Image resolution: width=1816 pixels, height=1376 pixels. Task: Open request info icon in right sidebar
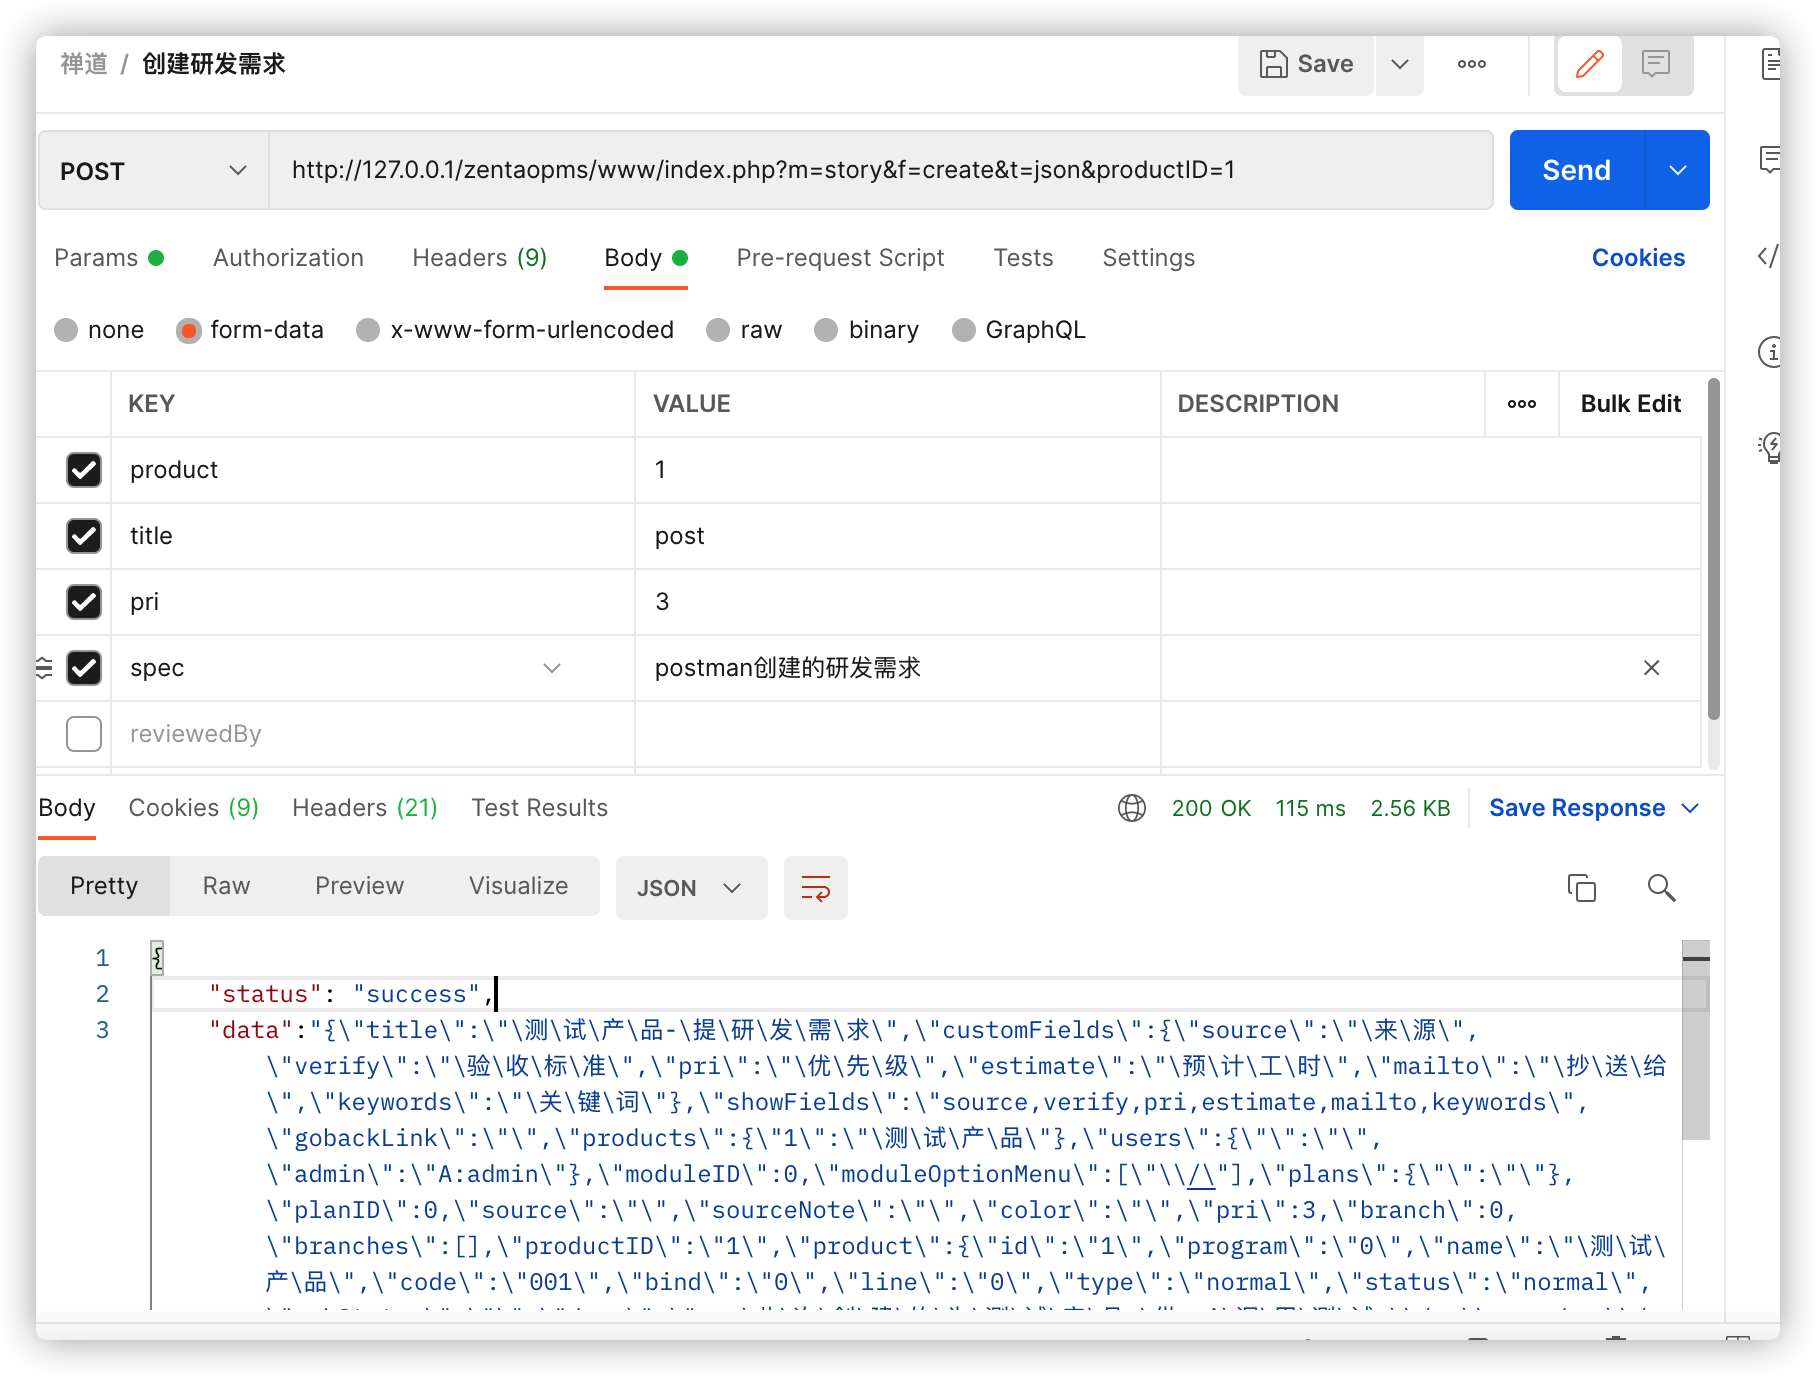(x=1771, y=351)
